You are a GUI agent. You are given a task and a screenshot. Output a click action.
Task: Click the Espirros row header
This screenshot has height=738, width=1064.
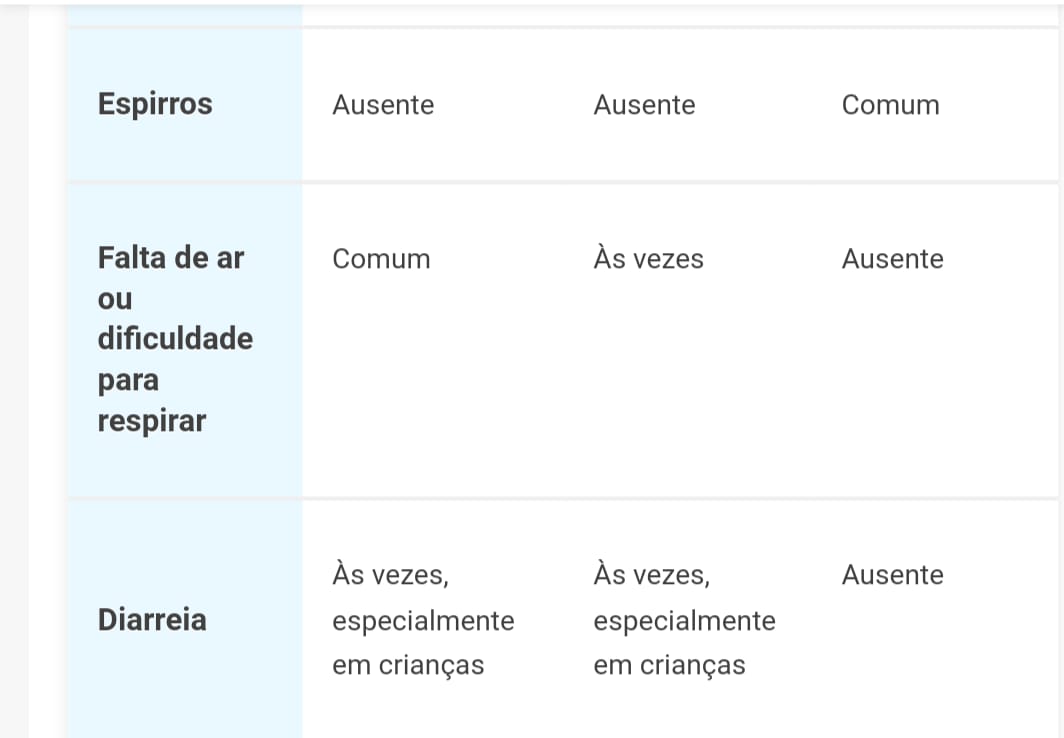(155, 104)
